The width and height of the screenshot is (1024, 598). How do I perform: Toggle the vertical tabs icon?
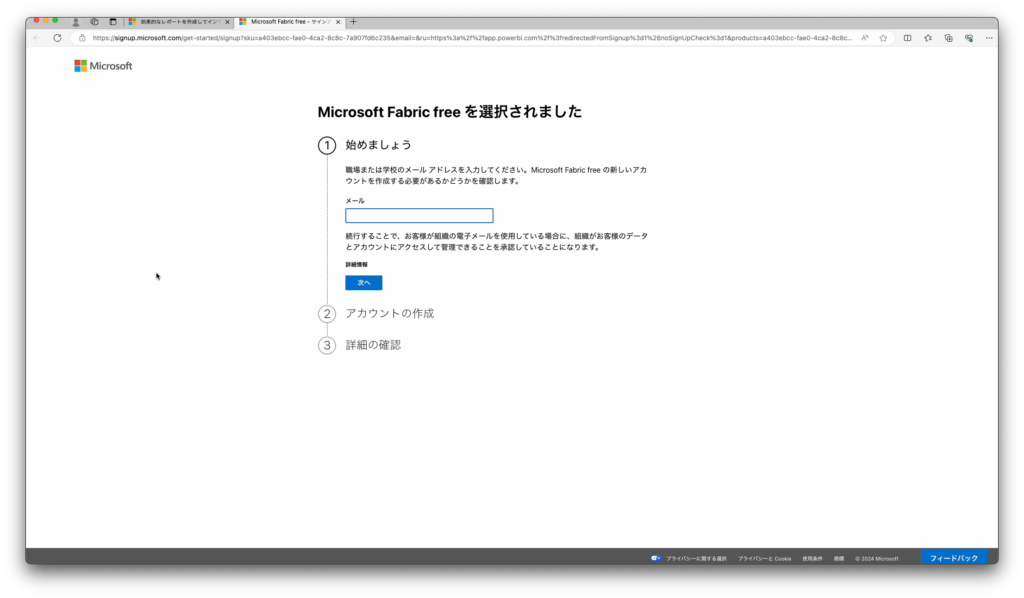point(112,21)
